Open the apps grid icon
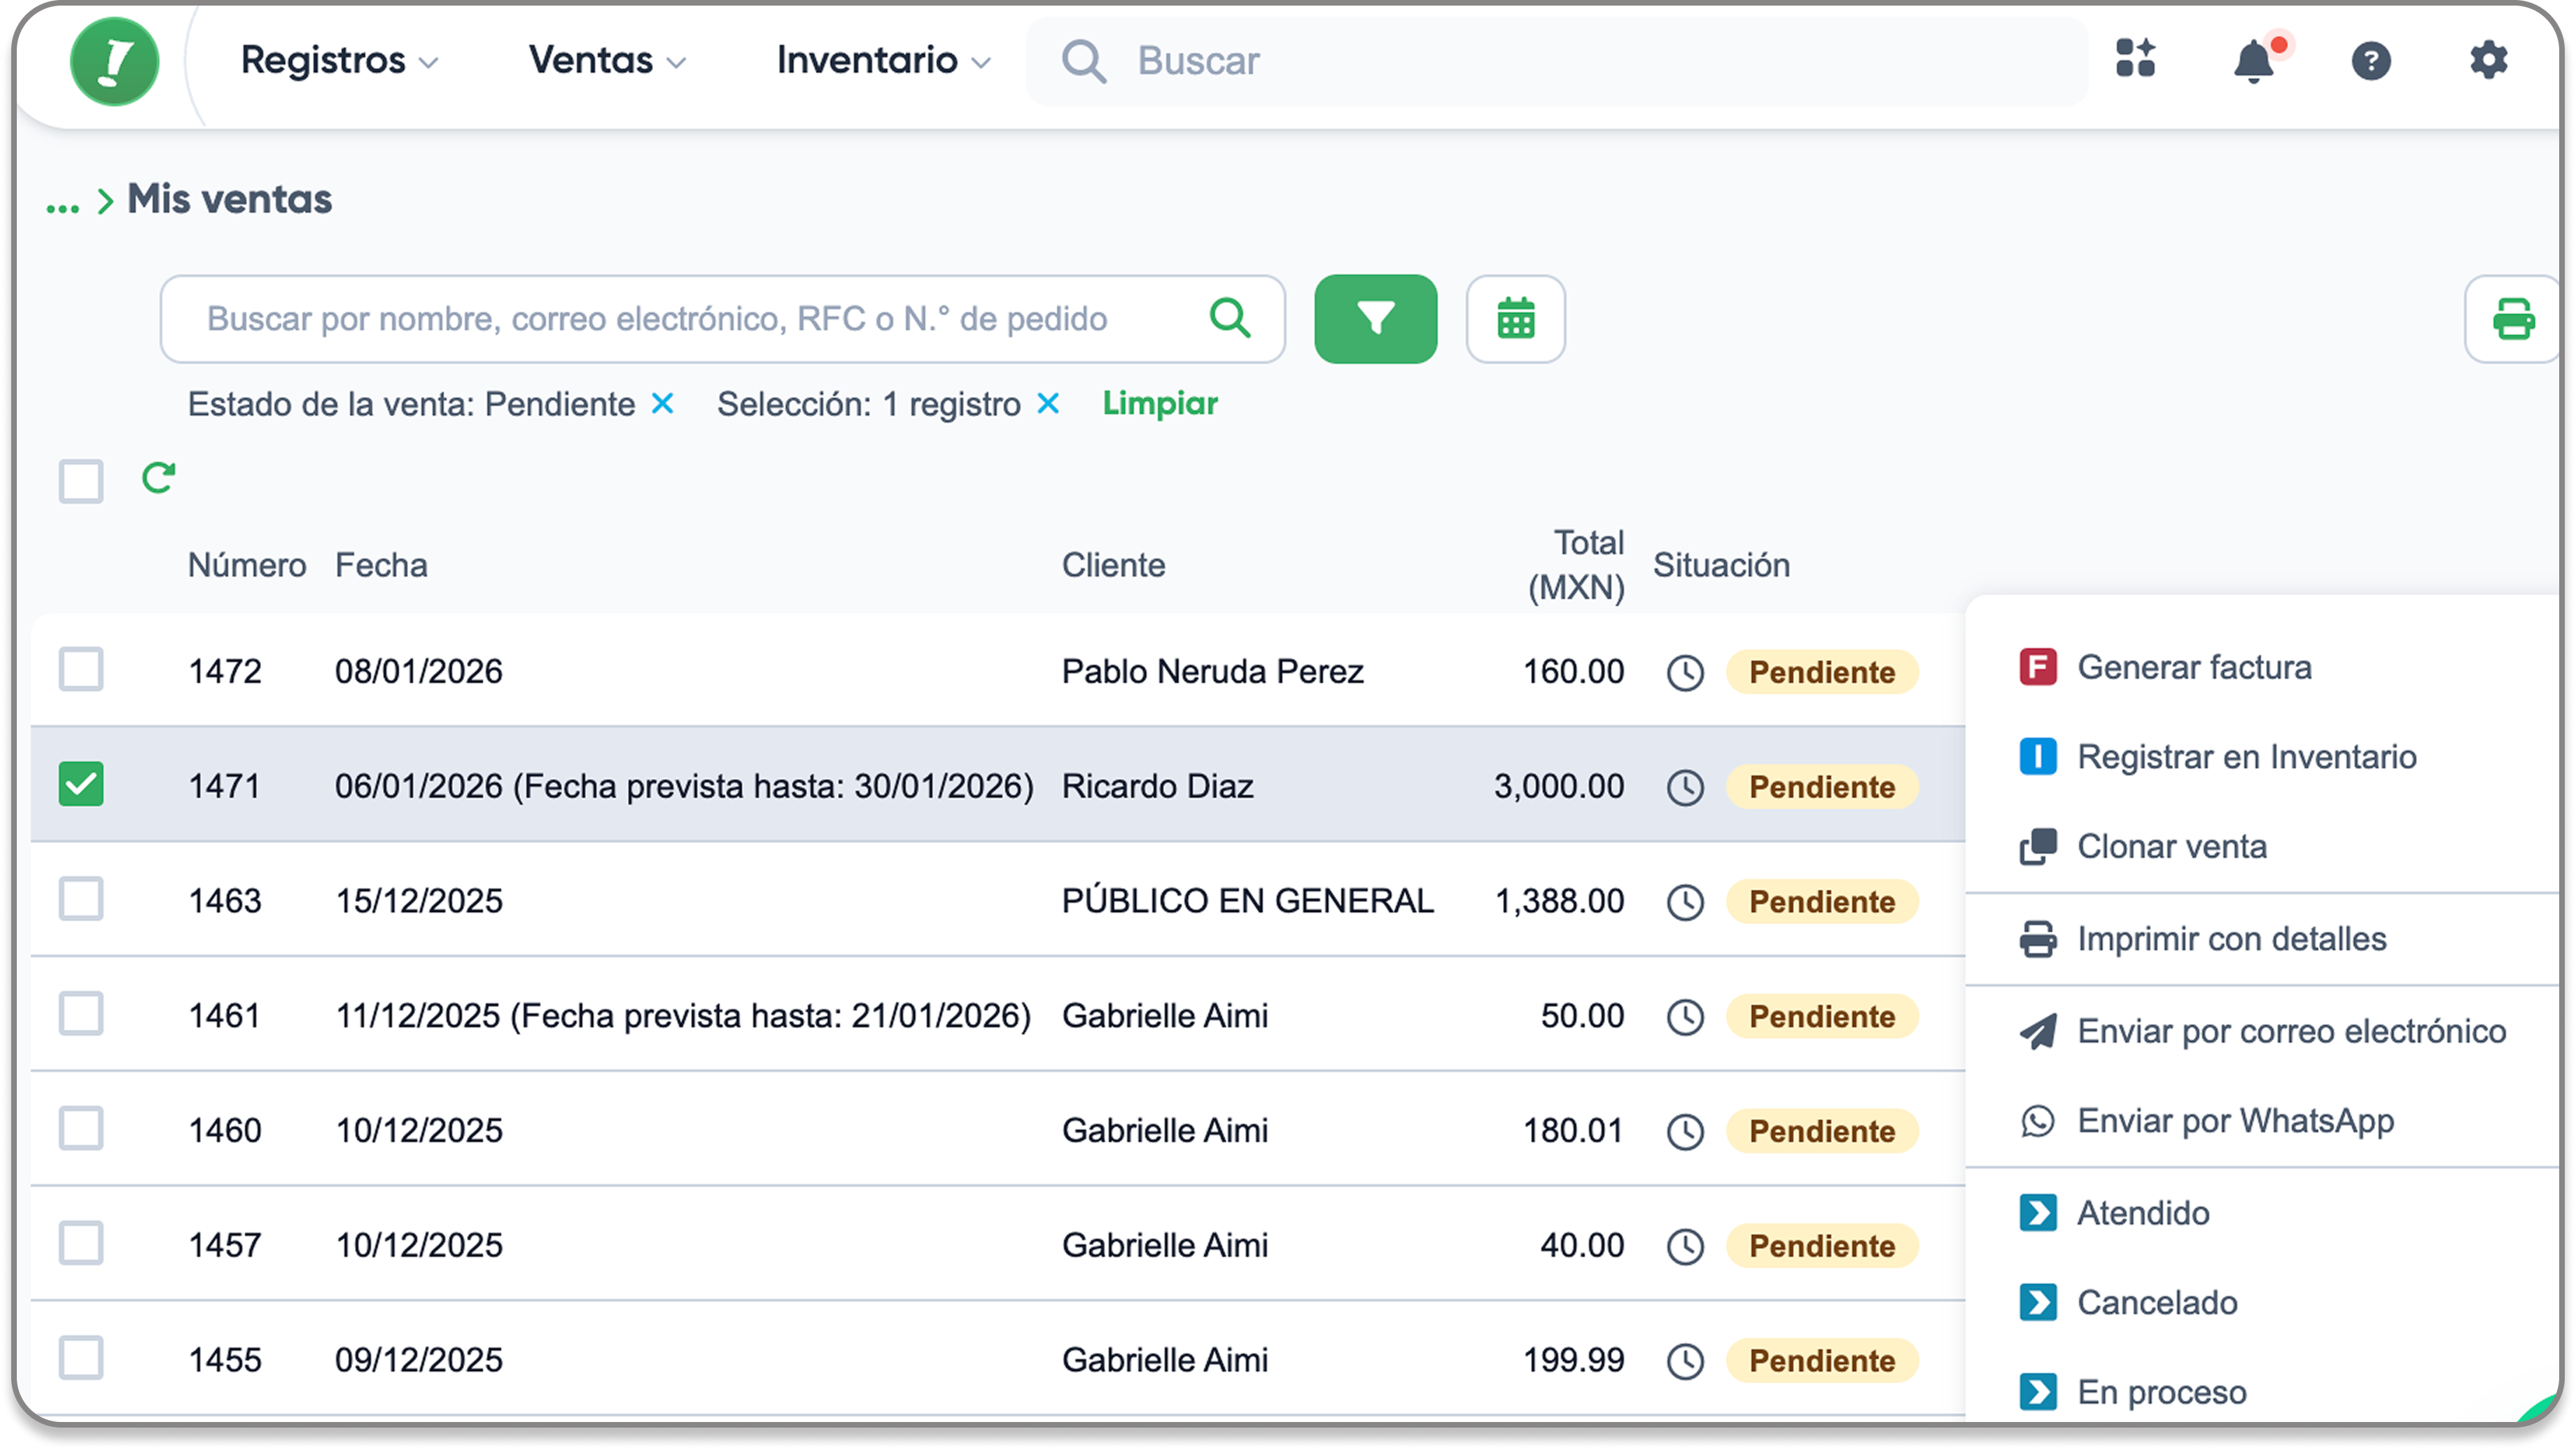Viewport: 2576px width, 1450px height. click(2135, 59)
